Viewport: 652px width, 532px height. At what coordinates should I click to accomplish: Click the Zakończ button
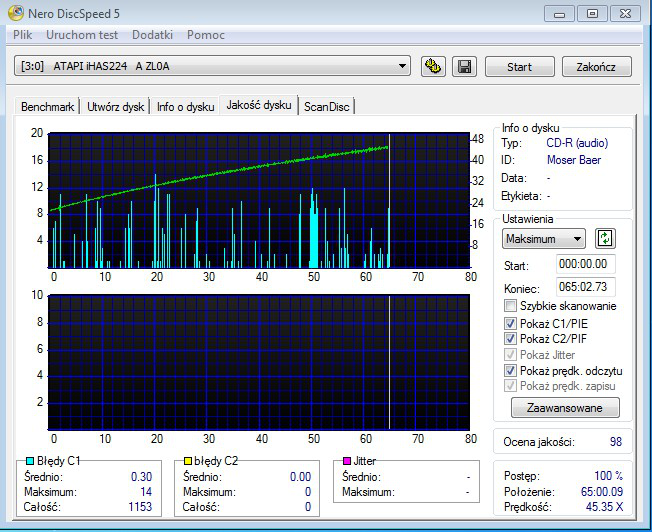(x=596, y=67)
